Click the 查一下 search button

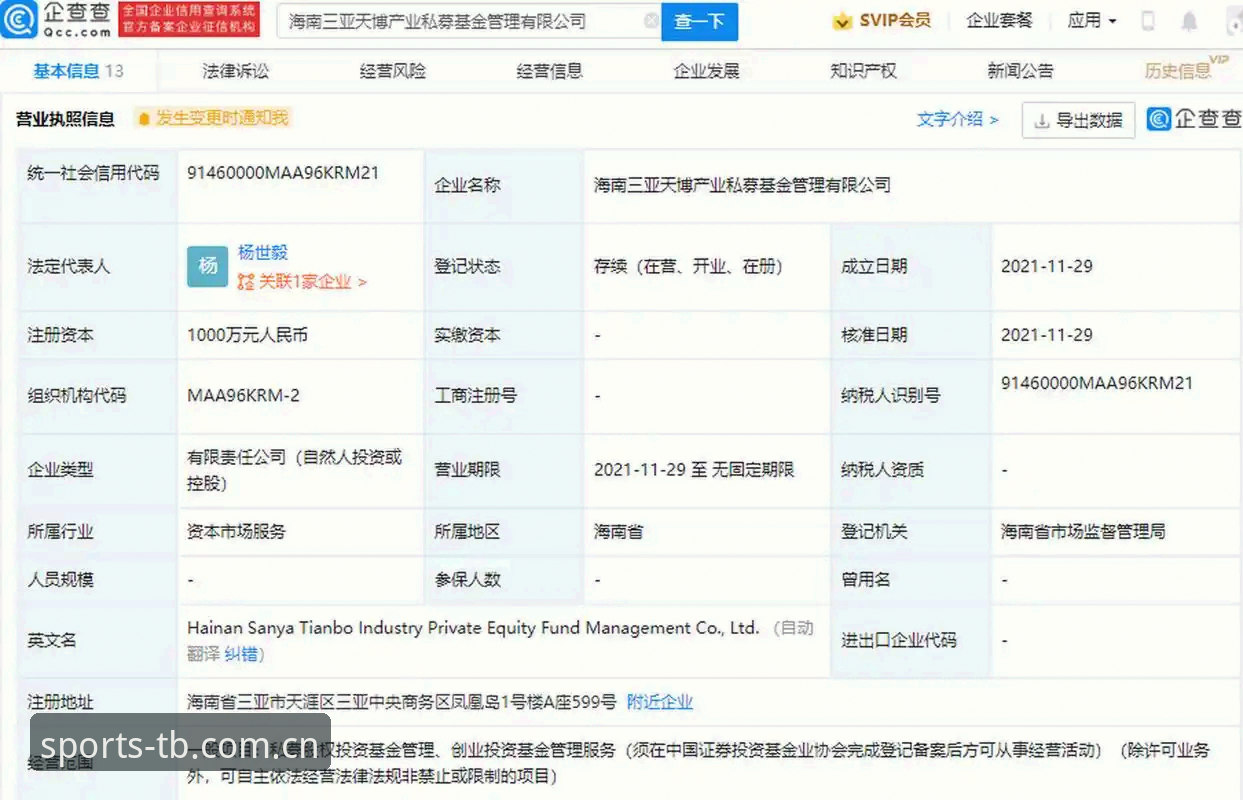point(699,21)
